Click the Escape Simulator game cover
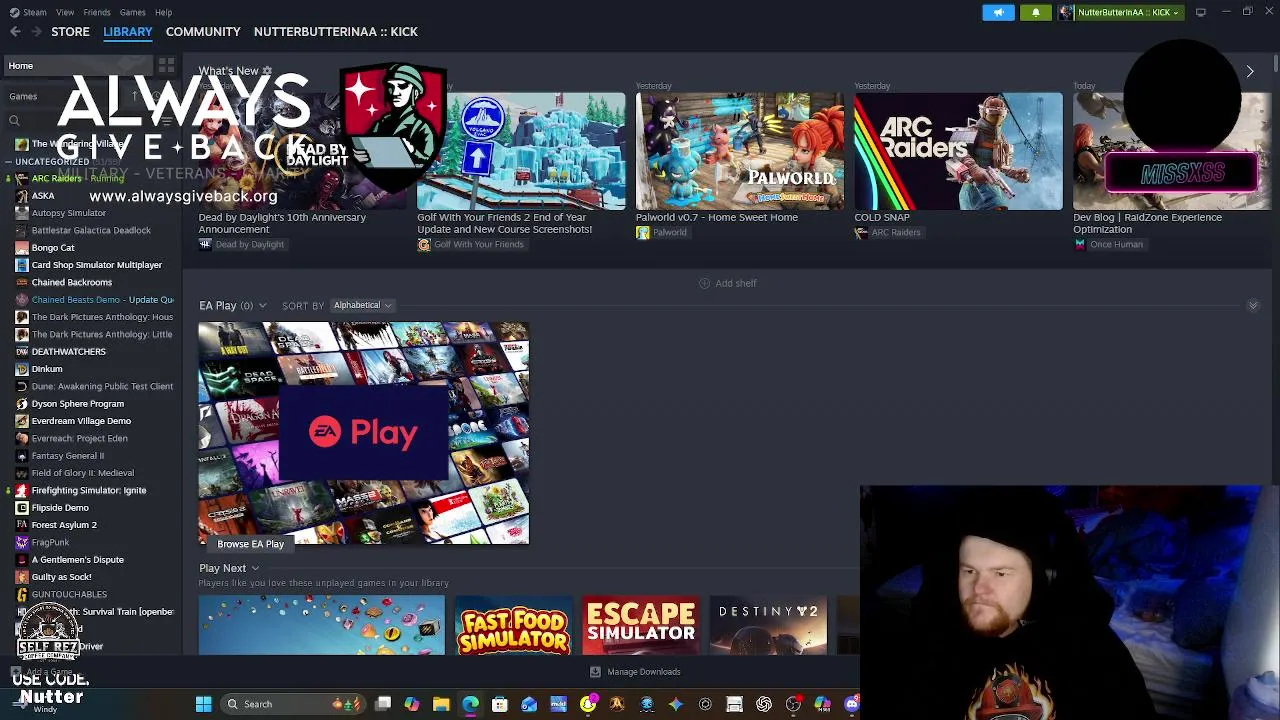Image resolution: width=1280 pixels, height=720 pixels. point(641,626)
